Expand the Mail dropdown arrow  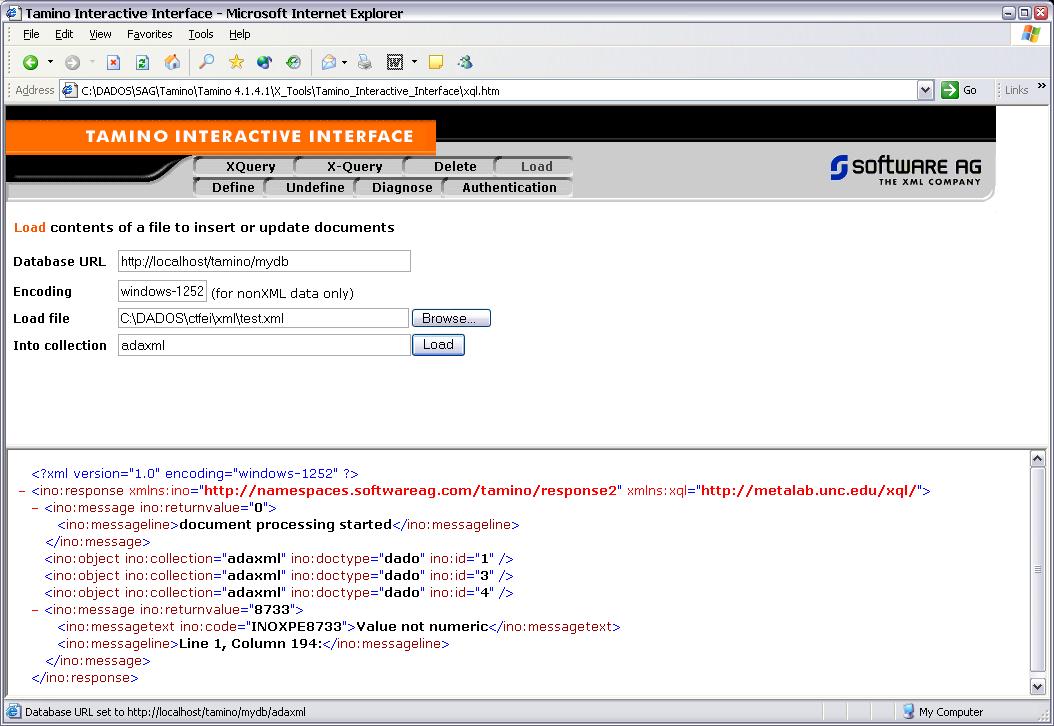344,63
